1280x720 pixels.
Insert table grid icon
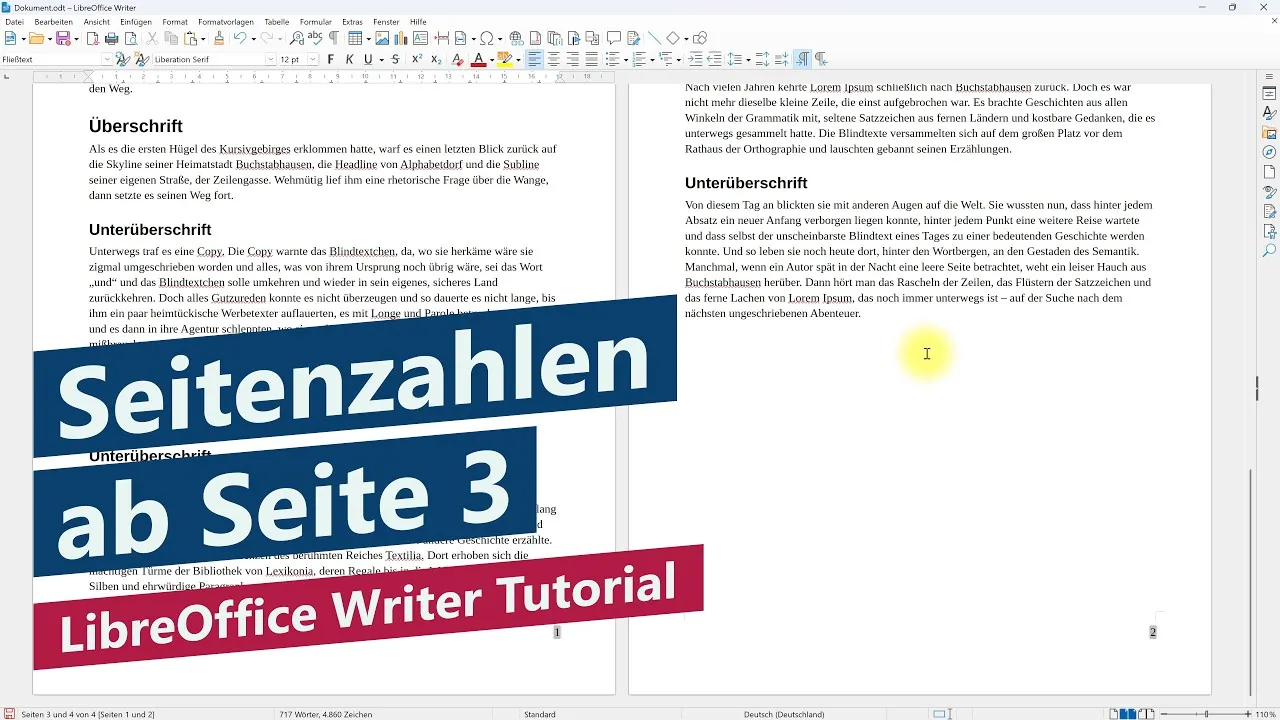354,38
